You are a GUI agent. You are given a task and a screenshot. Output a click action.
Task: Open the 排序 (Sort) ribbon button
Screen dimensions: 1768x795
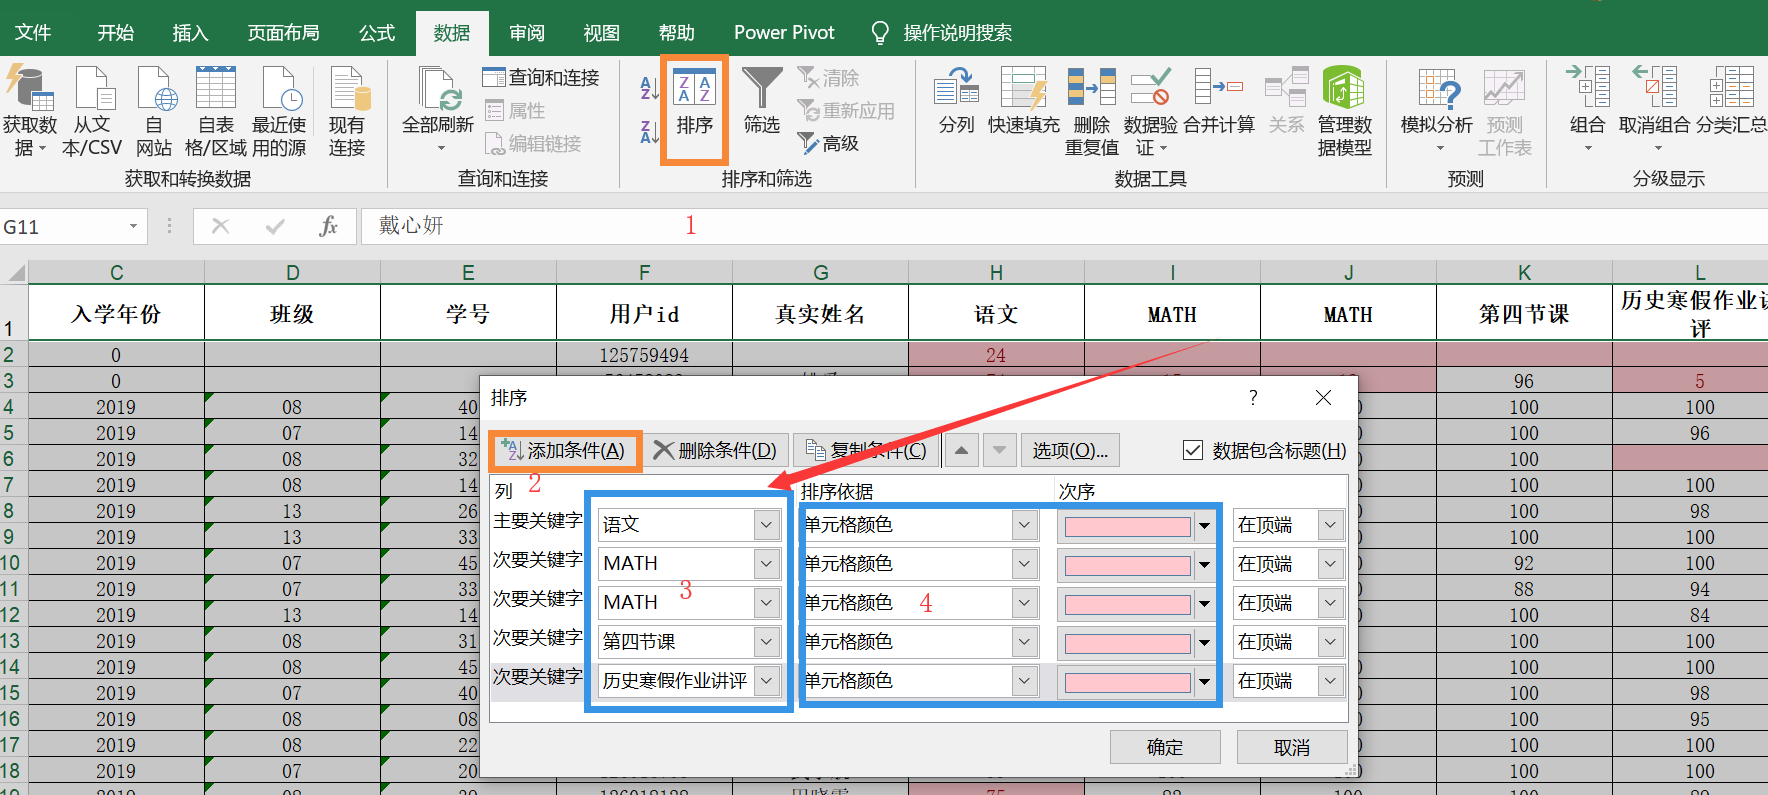(x=694, y=110)
